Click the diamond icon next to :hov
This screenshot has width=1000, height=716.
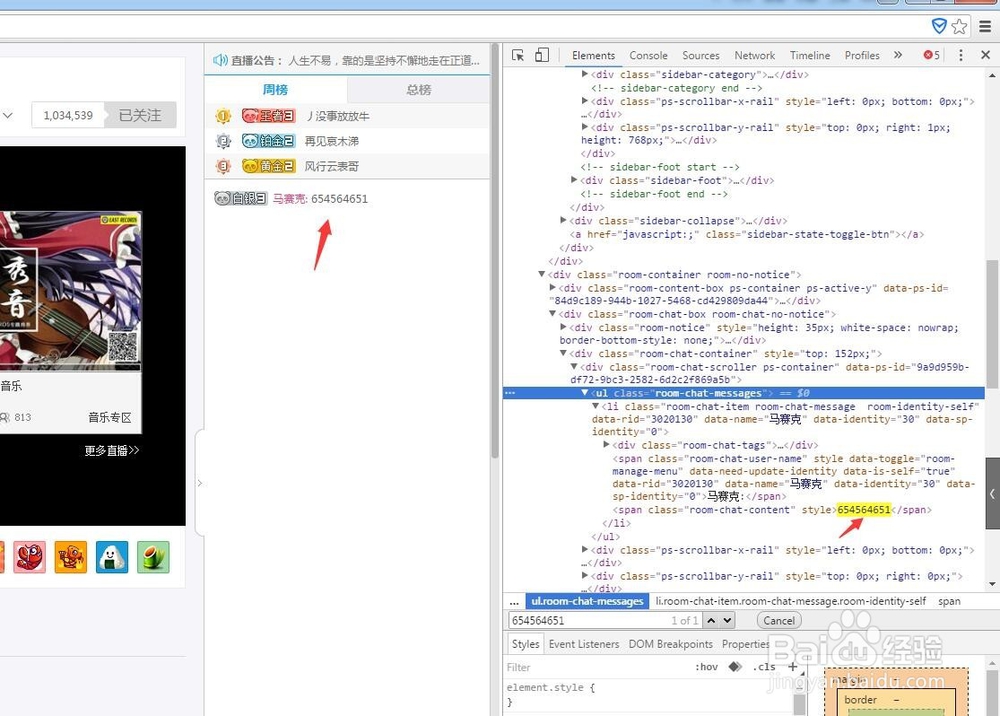click(x=735, y=666)
